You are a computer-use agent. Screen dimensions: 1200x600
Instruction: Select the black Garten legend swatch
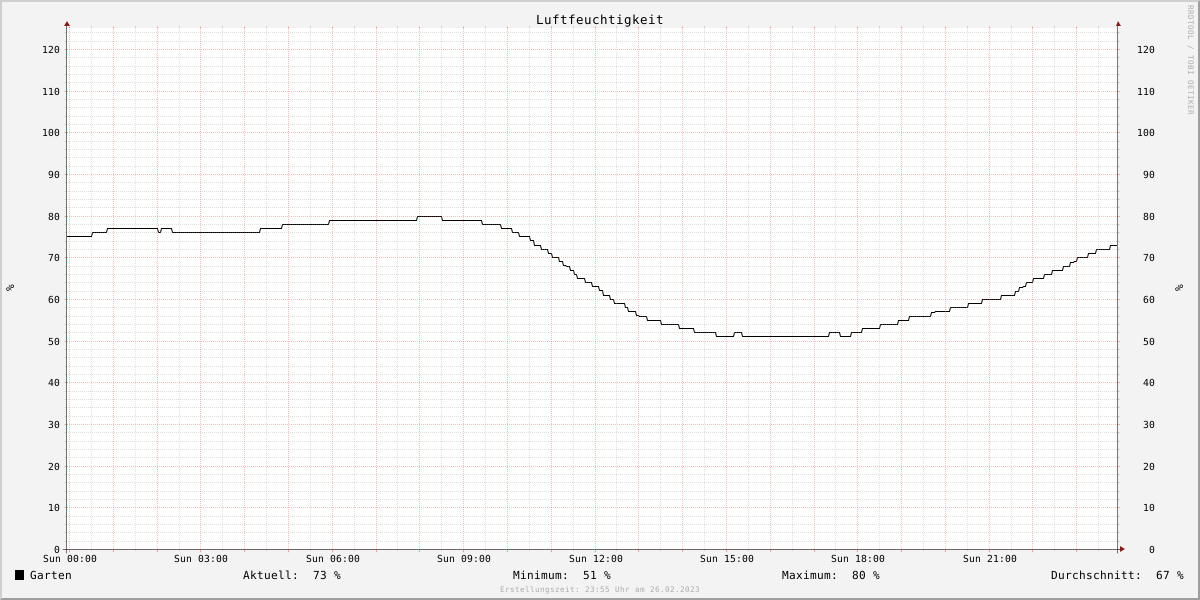pyautogui.click(x=19, y=575)
